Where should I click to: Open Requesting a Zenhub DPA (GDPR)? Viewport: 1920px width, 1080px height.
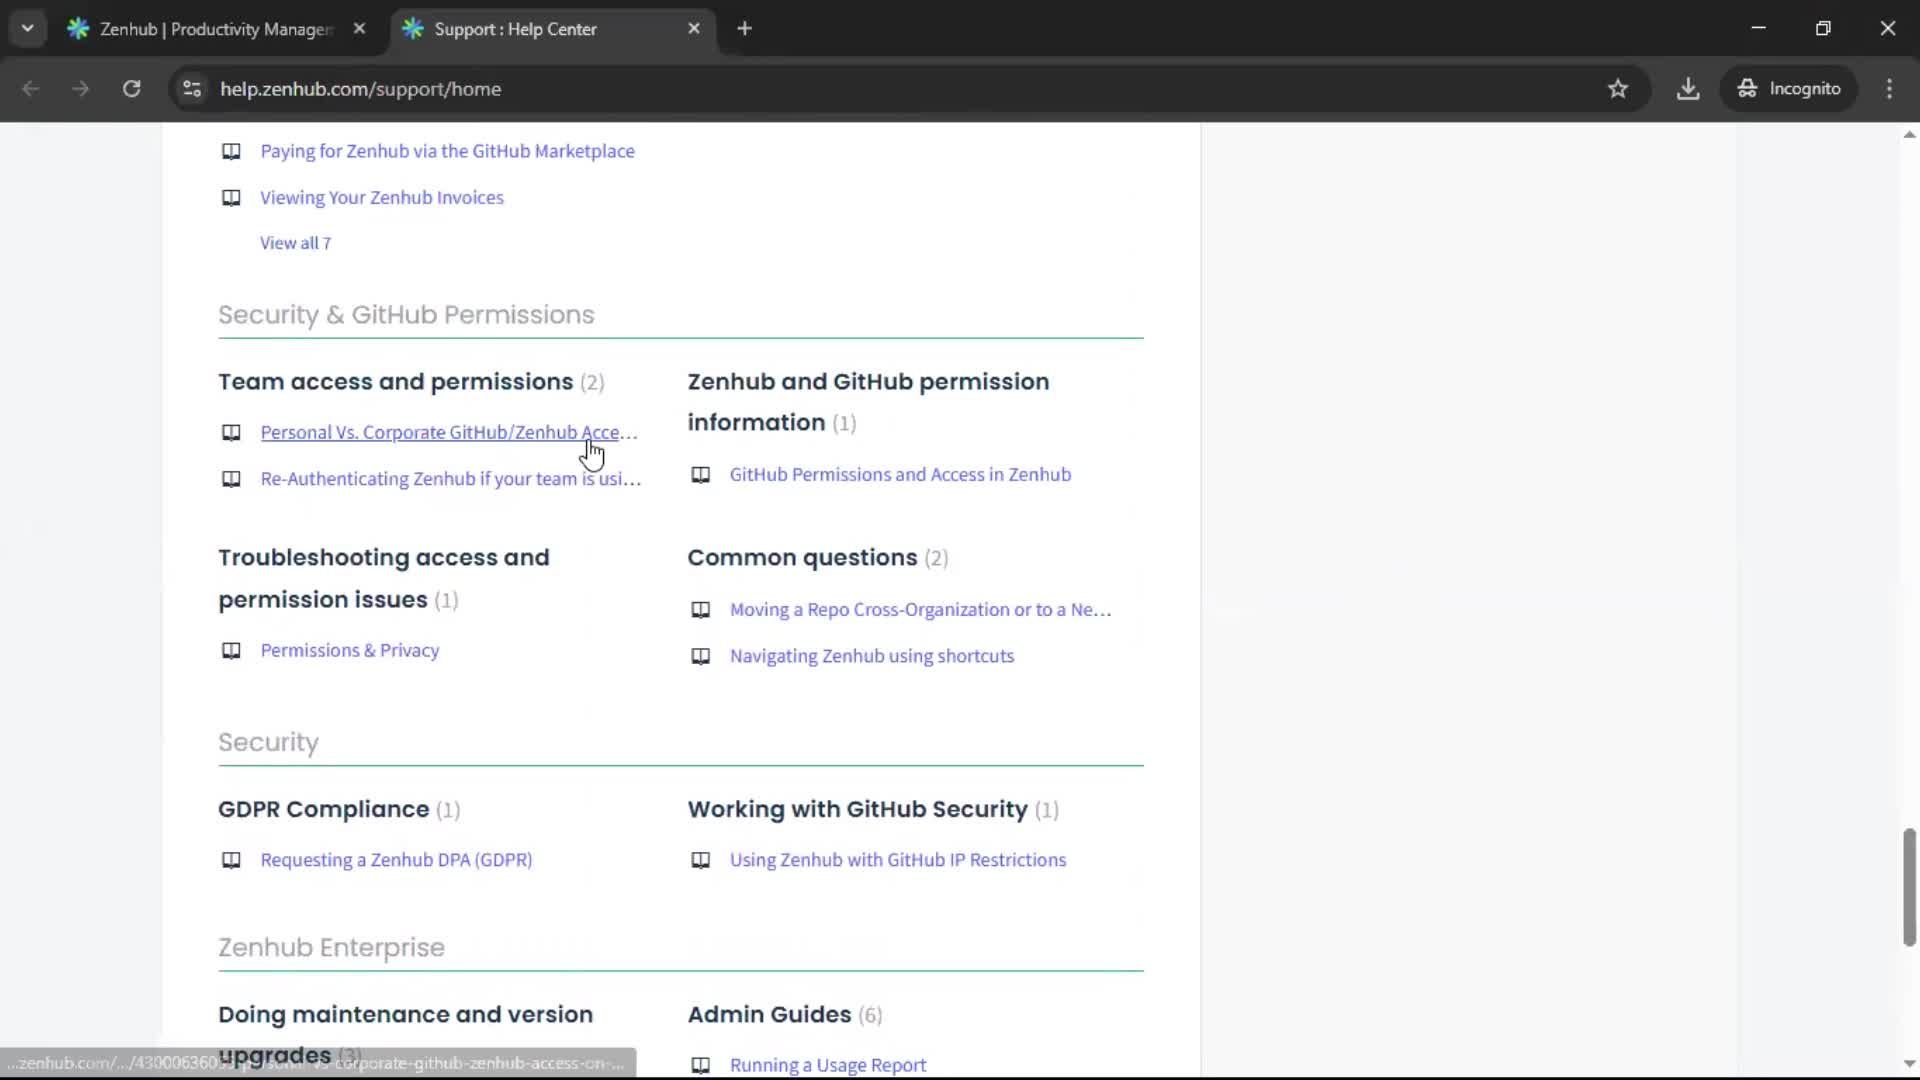coord(396,860)
